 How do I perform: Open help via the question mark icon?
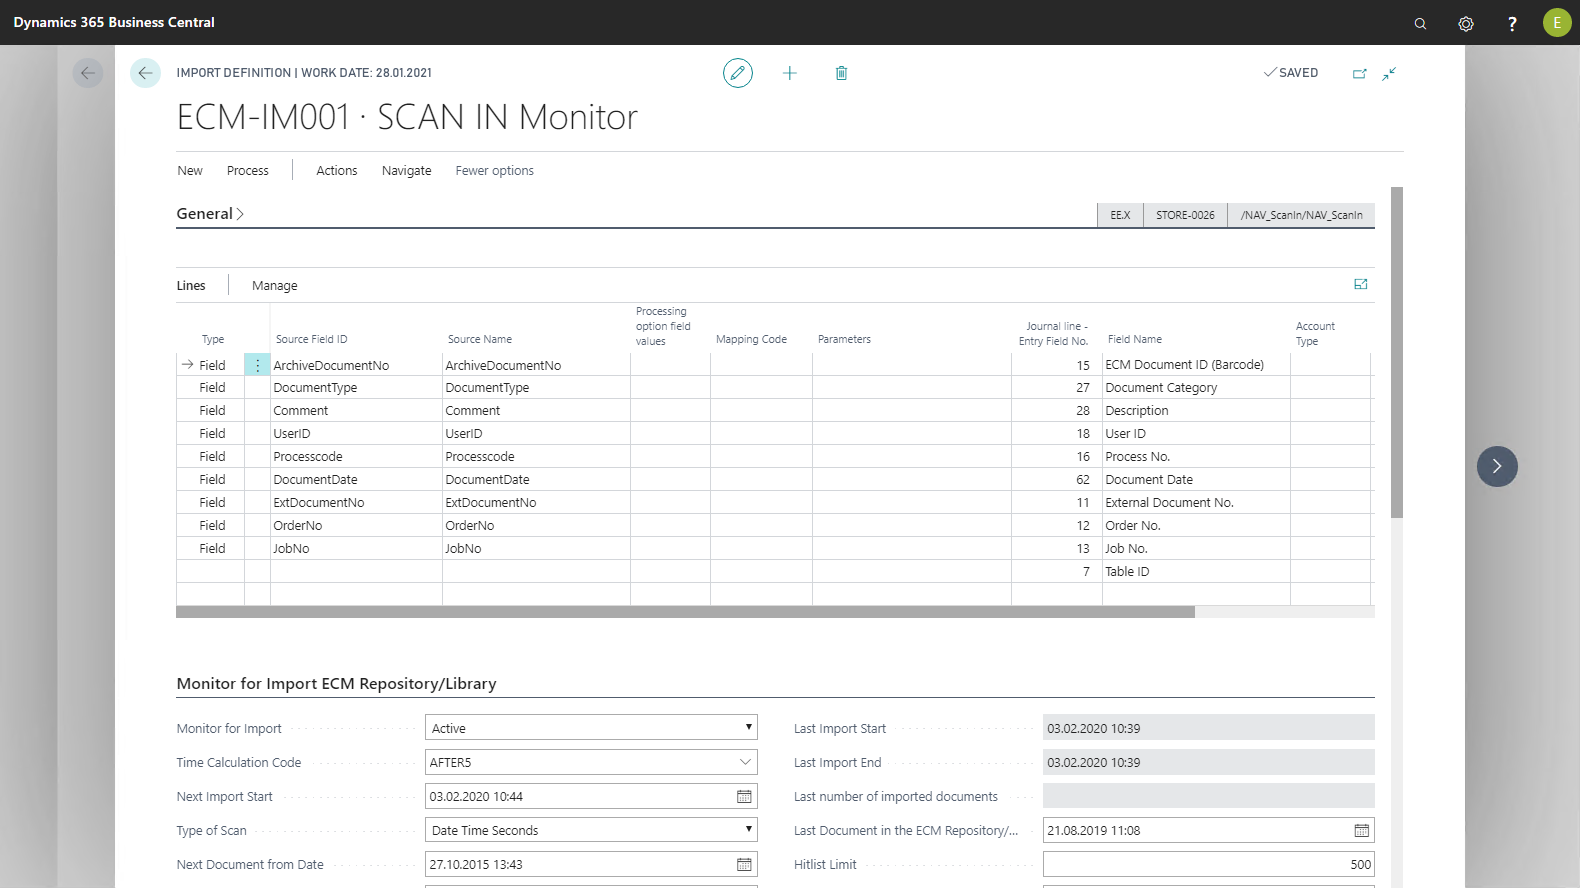point(1512,23)
